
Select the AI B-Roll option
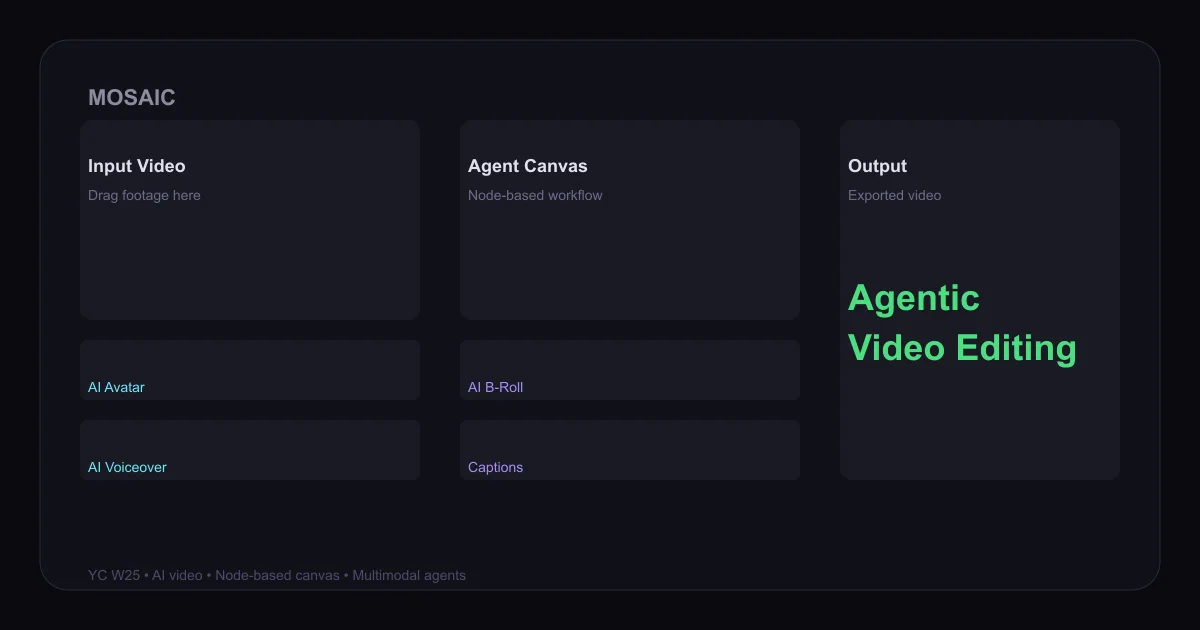[x=630, y=370]
